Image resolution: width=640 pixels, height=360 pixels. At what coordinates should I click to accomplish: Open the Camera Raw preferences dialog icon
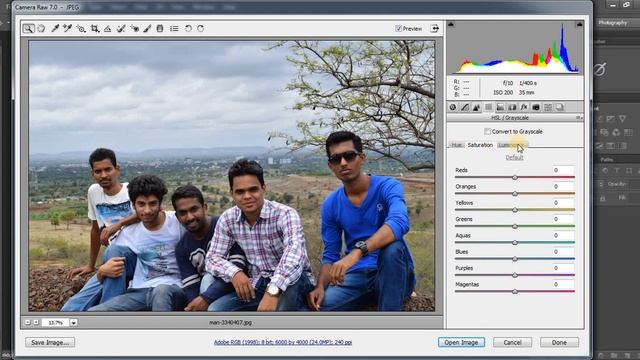coord(174,29)
